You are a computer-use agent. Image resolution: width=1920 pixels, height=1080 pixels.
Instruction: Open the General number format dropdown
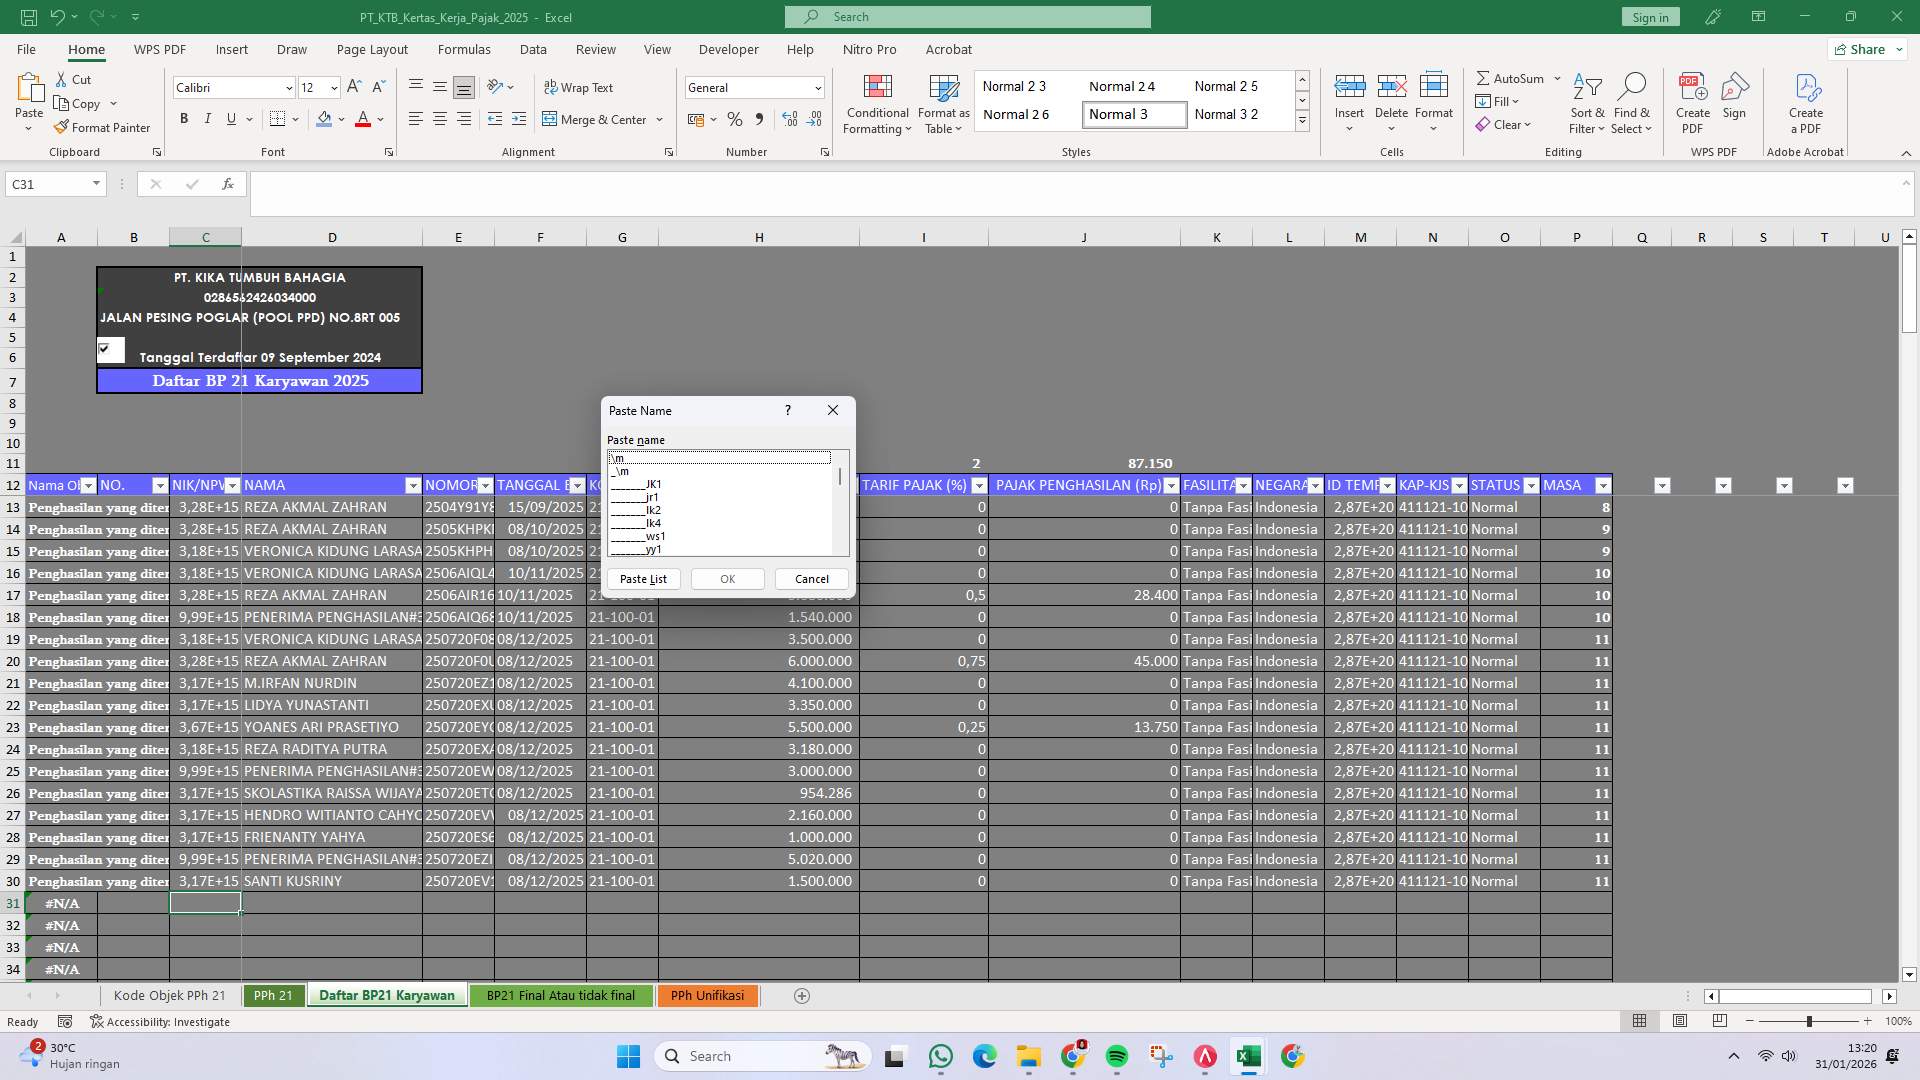pyautogui.click(x=815, y=88)
